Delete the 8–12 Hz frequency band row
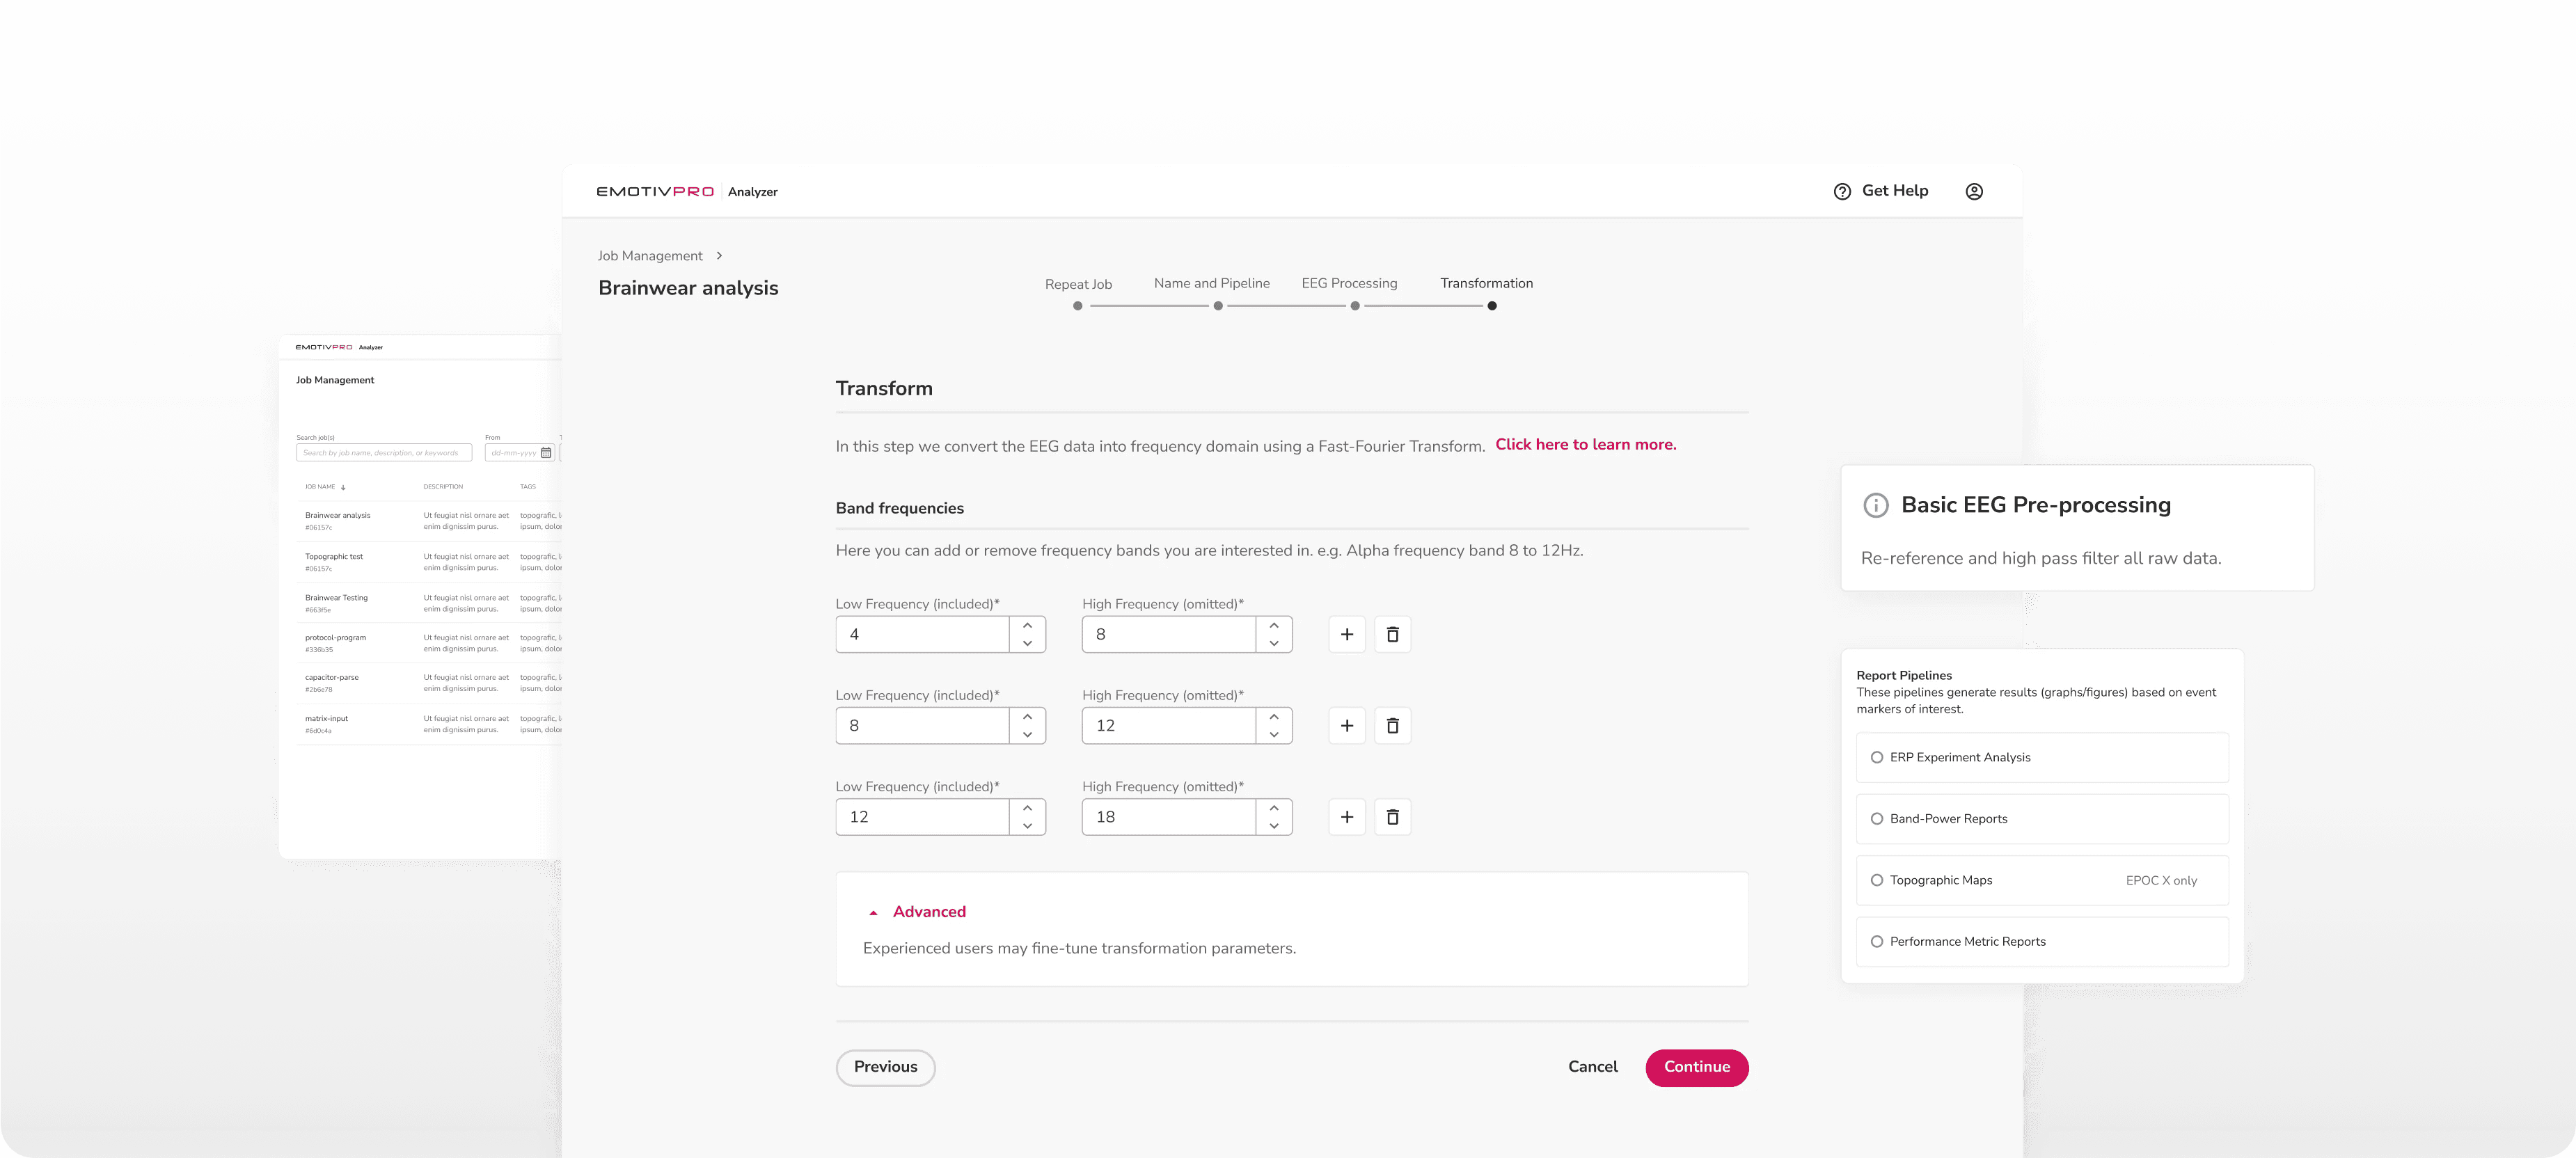Viewport: 2576px width, 1158px height. pyautogui.click(x=1392, y=726)
